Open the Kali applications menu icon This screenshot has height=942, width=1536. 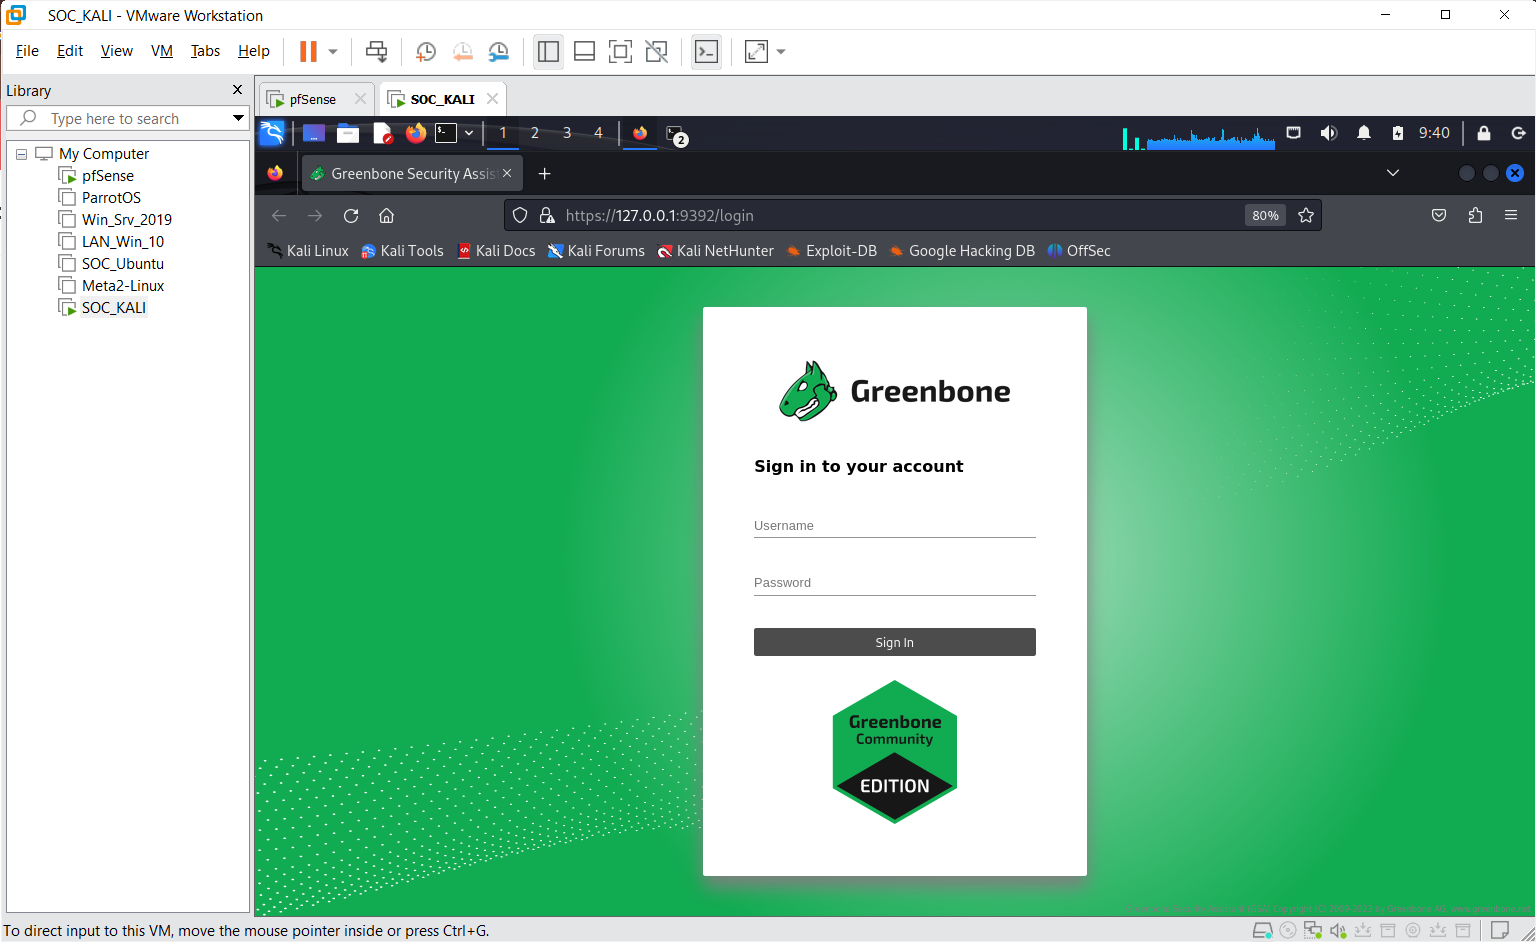click(272, 133)
